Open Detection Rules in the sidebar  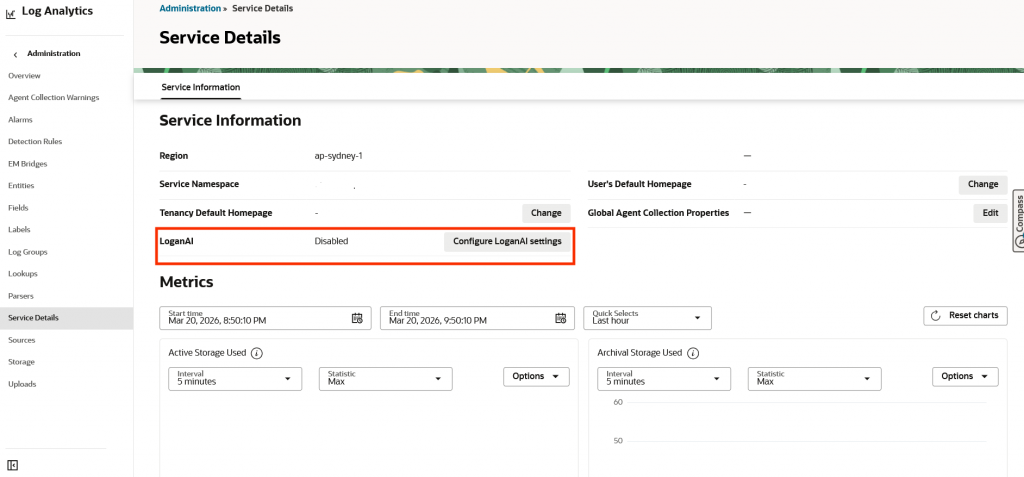[x=35, y=142]
